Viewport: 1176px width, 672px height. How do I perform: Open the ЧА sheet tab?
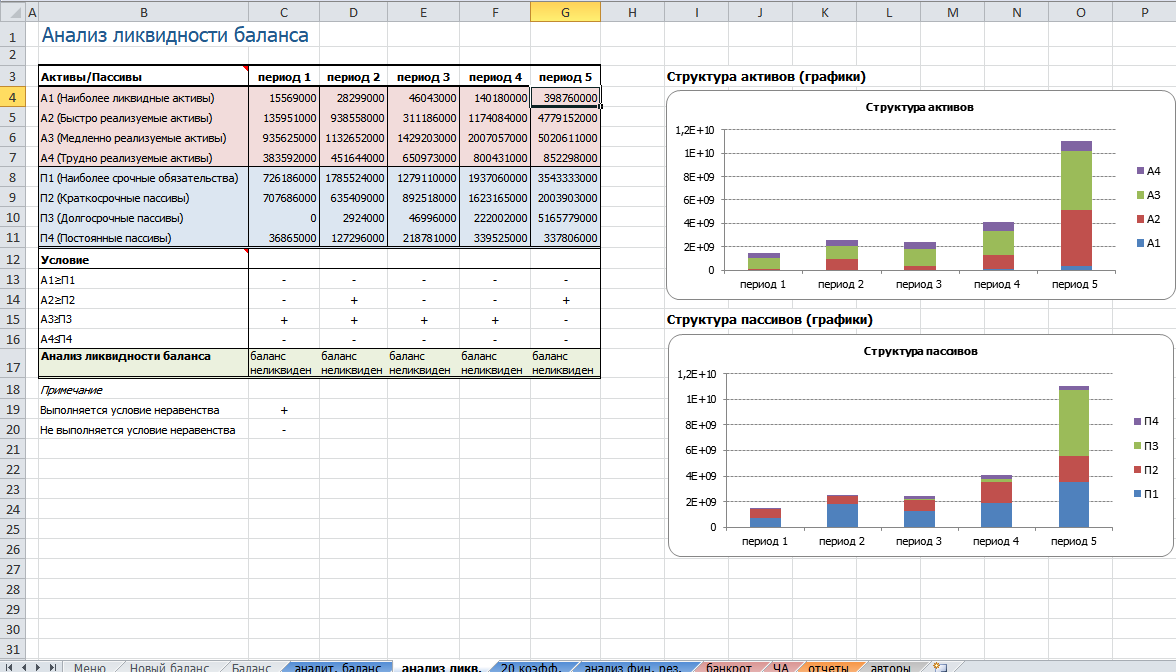[781, 667]
